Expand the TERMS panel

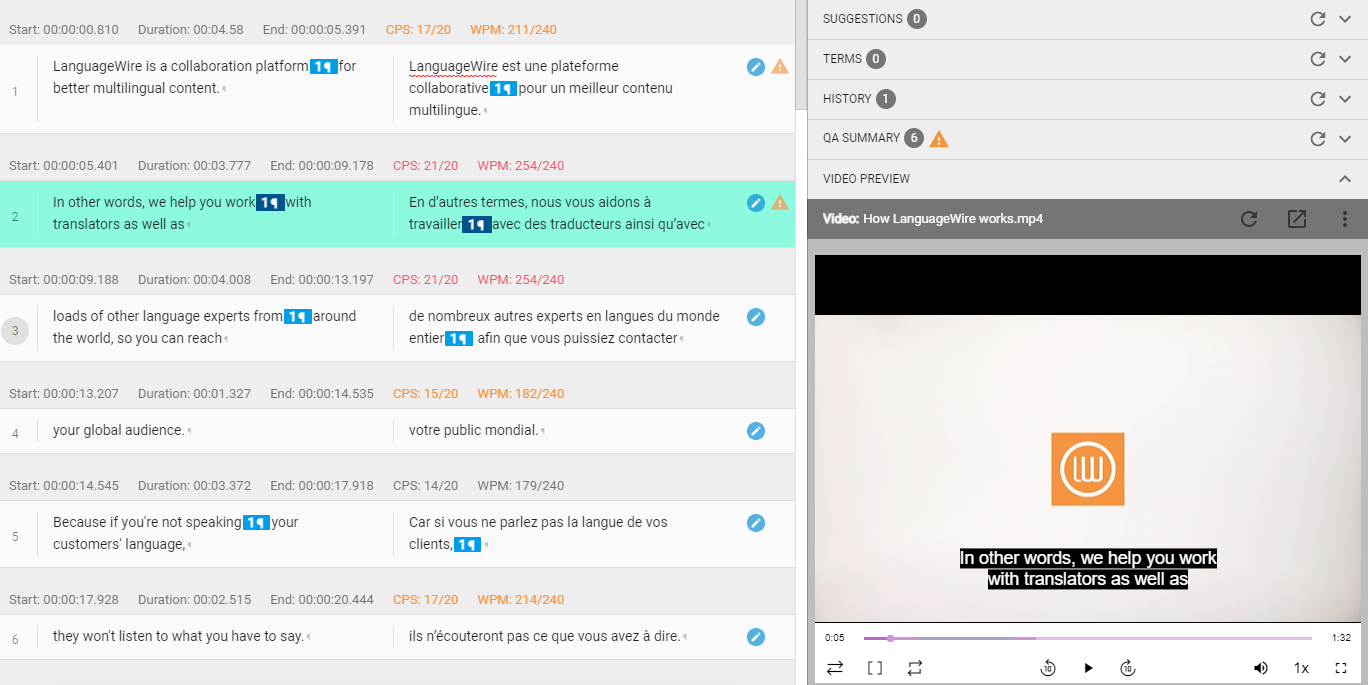point(1345,59)
